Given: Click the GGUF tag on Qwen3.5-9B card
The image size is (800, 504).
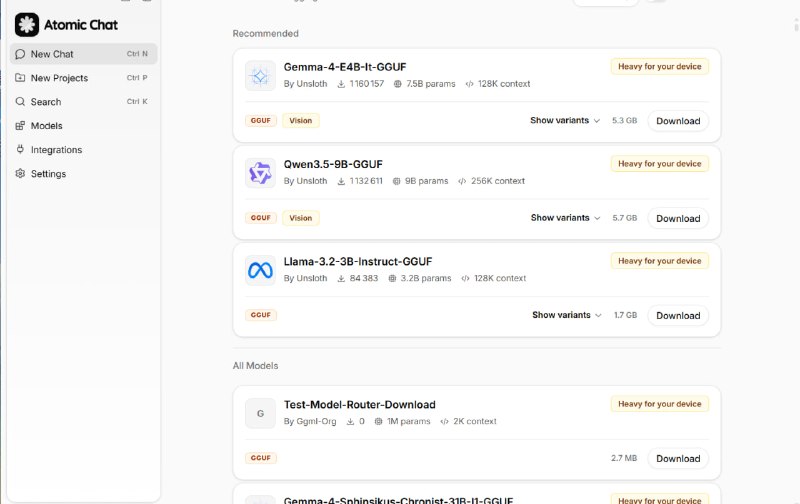Looking at the screenshot, I should 261,218.
